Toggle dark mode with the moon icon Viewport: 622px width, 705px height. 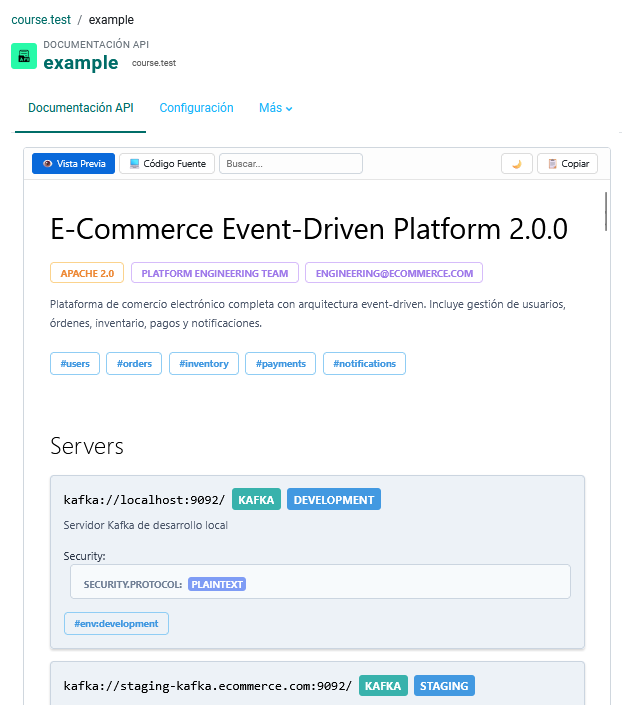point(517,164)
